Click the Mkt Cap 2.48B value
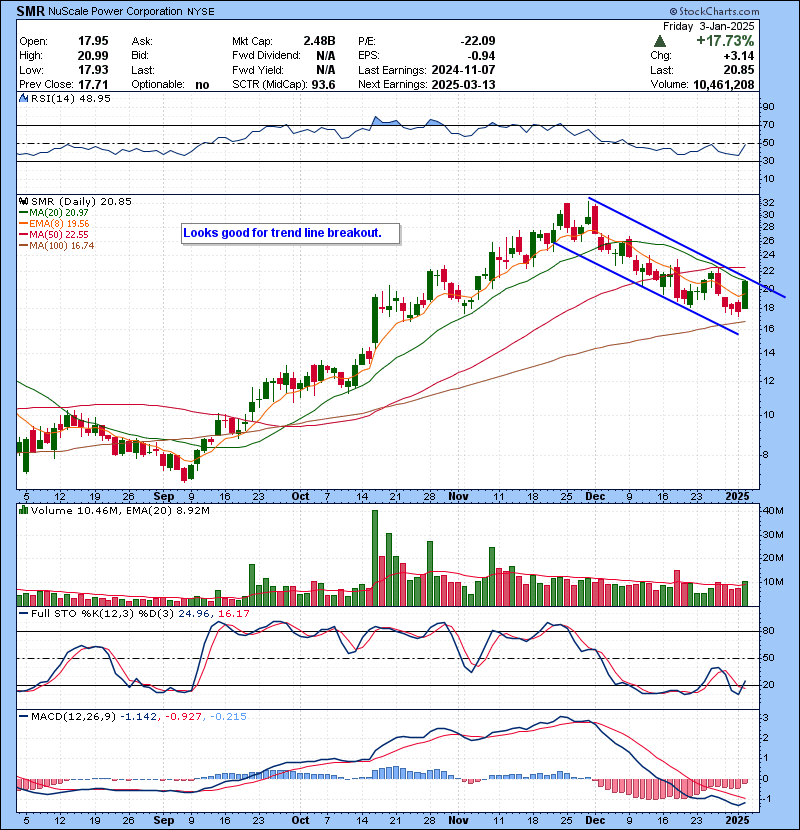Viewport: 800px width, 830px height. coord(319,41)
